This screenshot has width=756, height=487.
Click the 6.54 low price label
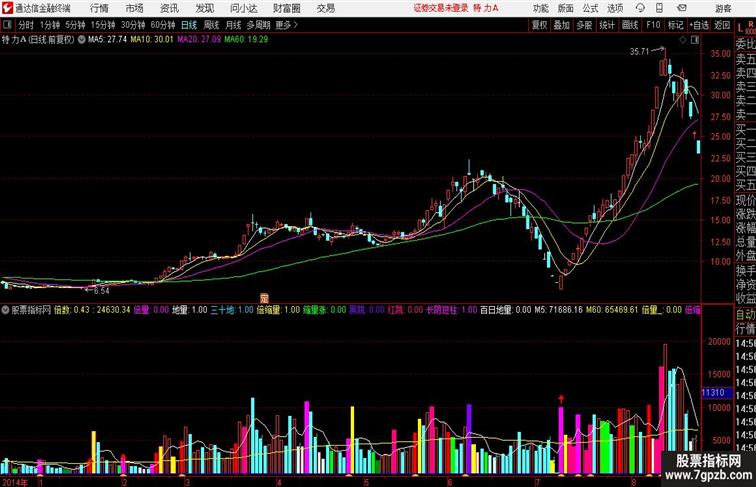(x=101, y=291)
